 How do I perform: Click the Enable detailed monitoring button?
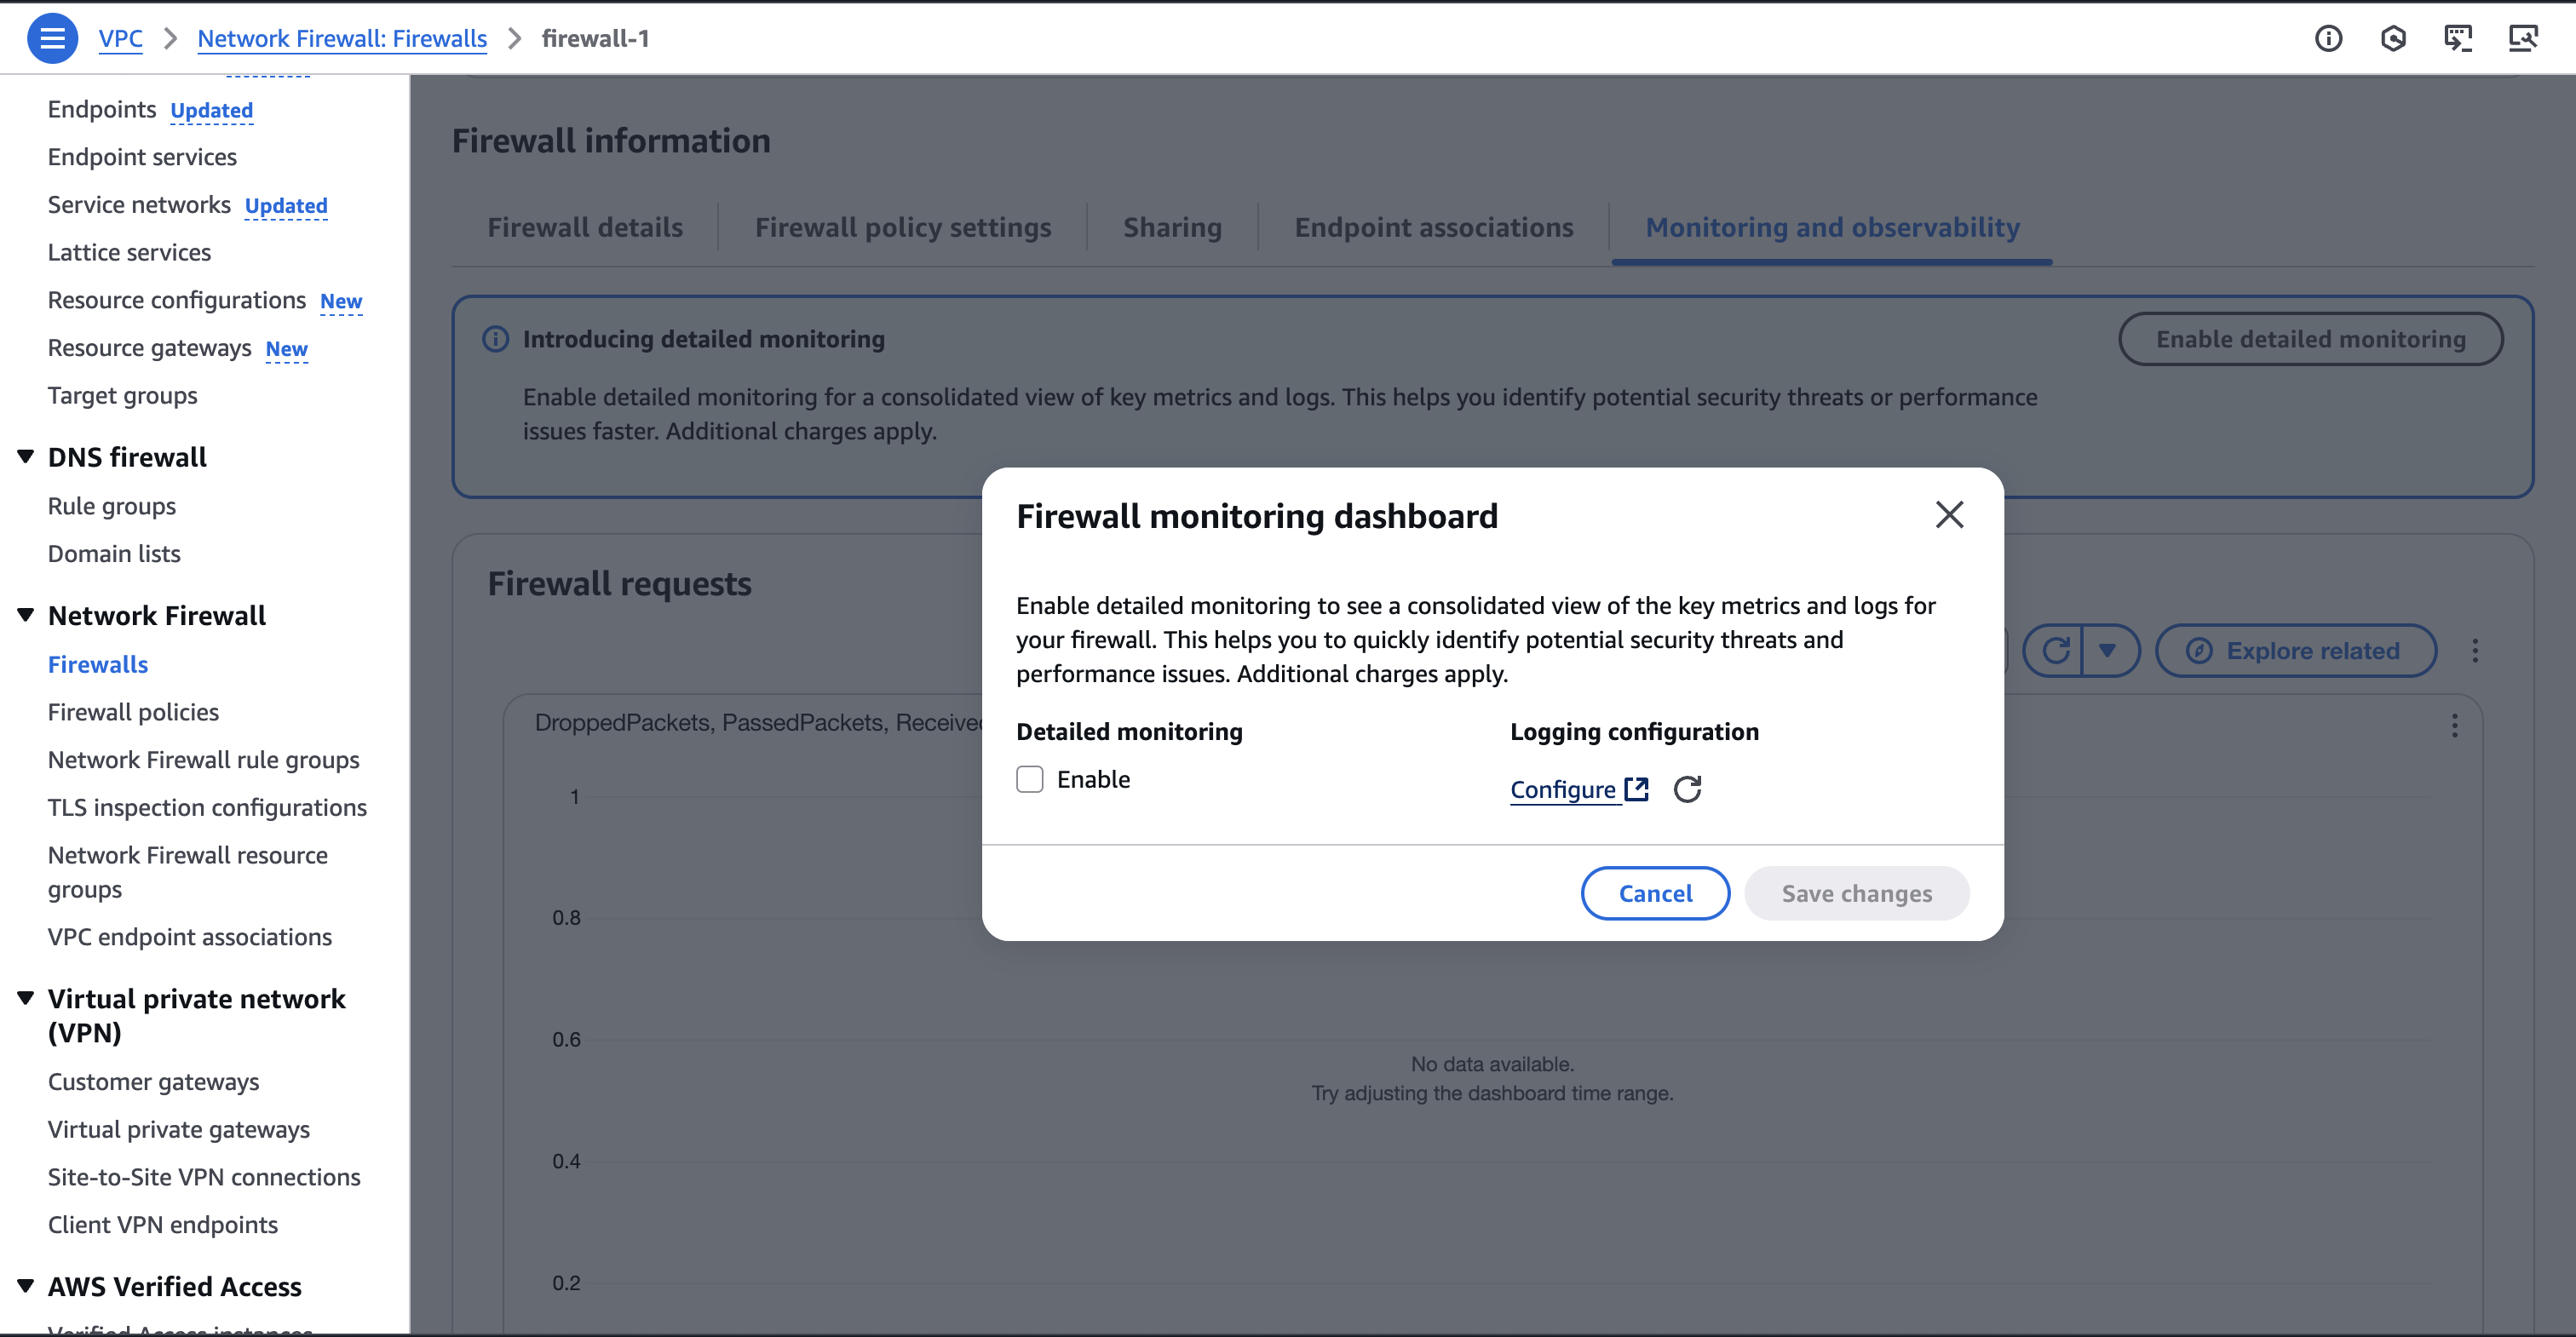coord(2310,338)
